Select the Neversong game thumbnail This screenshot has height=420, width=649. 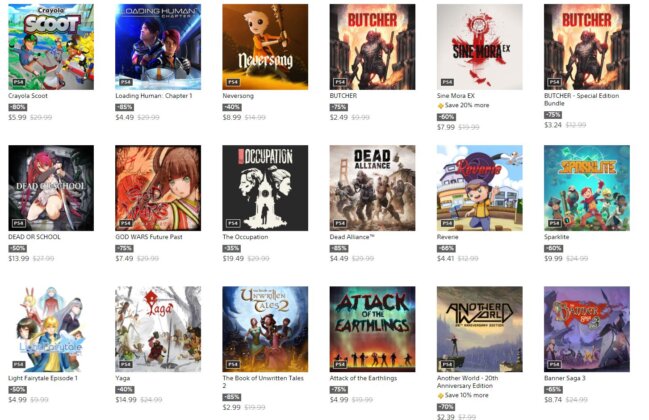pos(265,47)
